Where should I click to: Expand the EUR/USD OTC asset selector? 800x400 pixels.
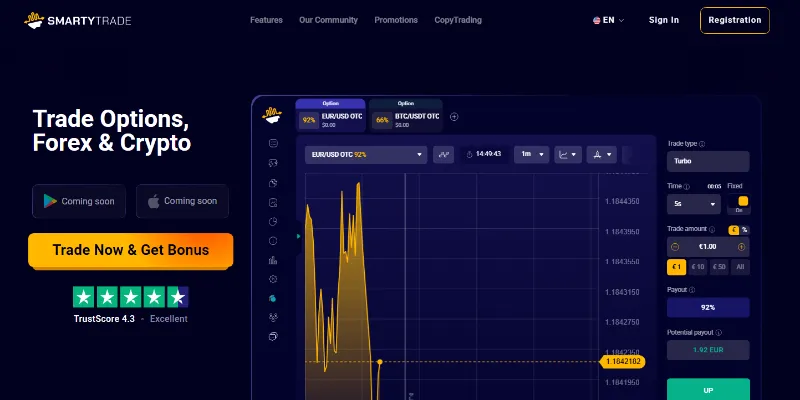pyautogui.click(x=367, y=155)
